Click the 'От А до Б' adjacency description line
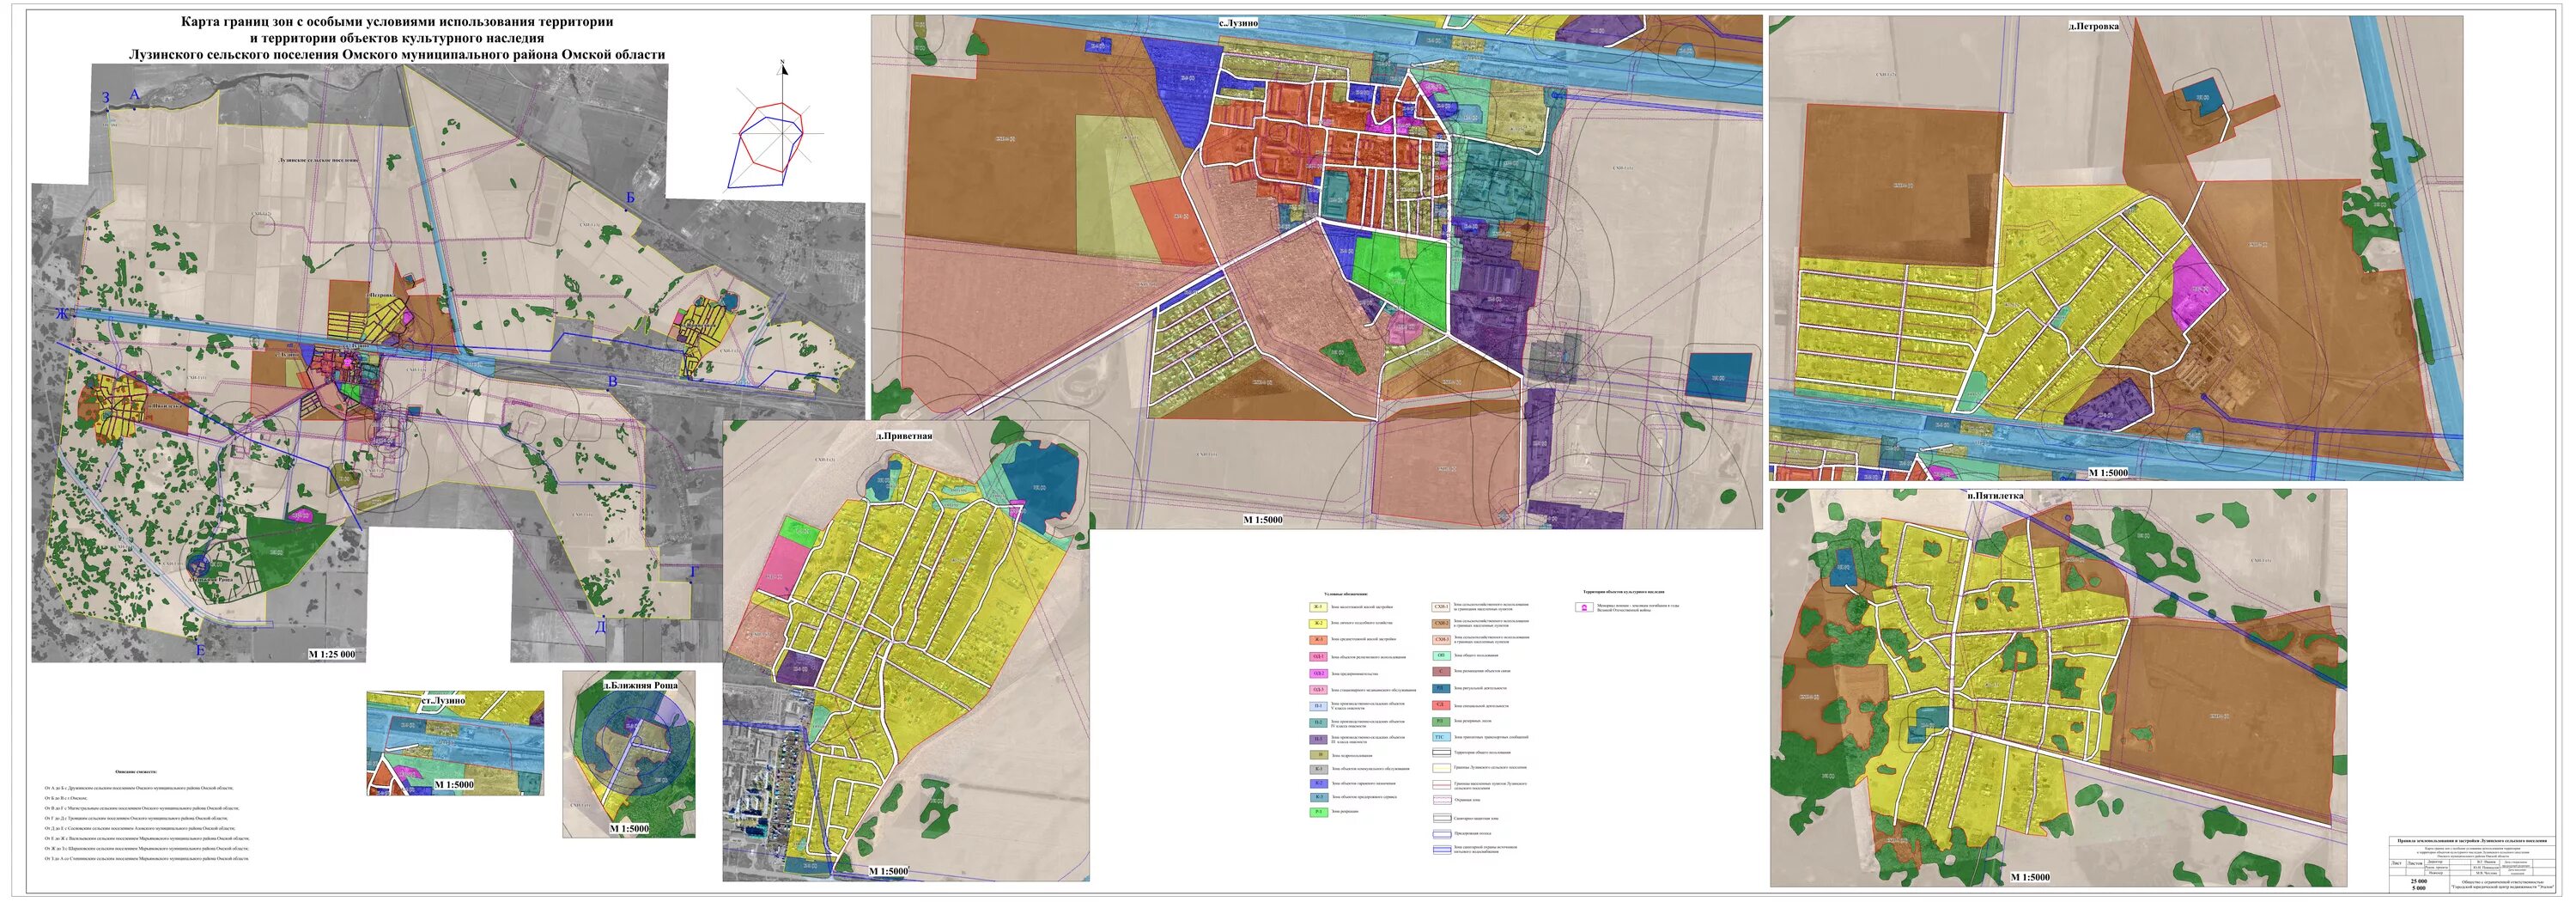Screen dimensions: 2576x902 (140, 789)
